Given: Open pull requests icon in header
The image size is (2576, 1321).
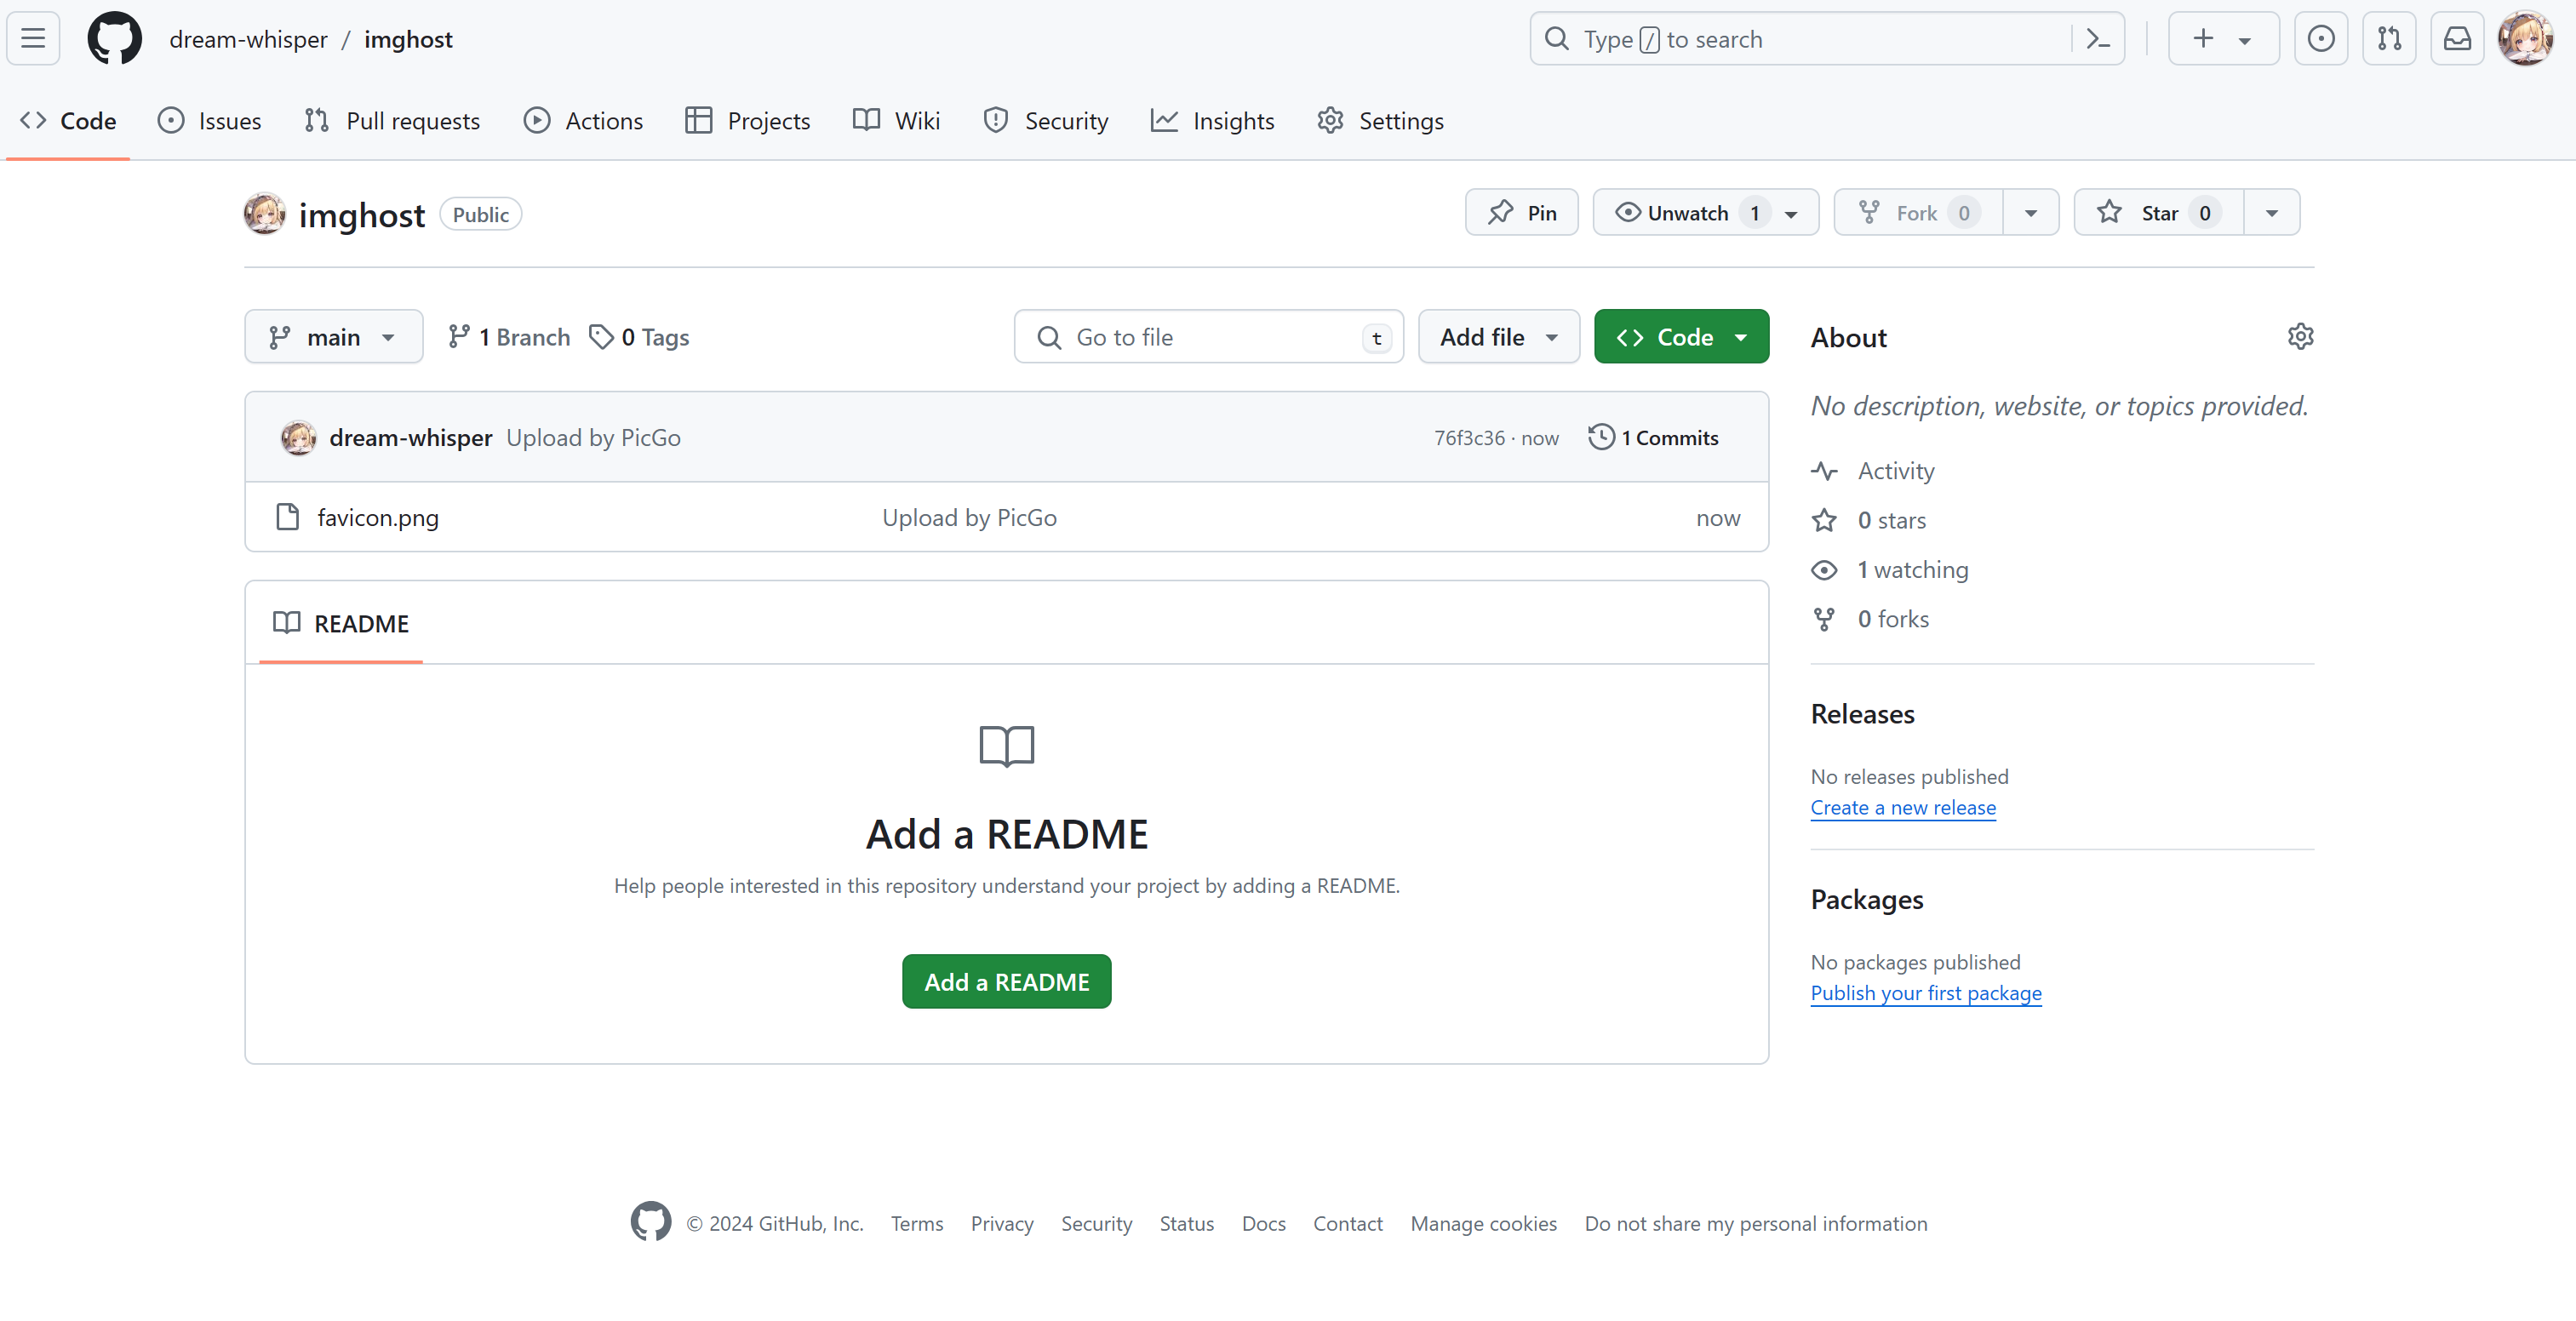Looking at the screenshot, I should pos(2389,39).
